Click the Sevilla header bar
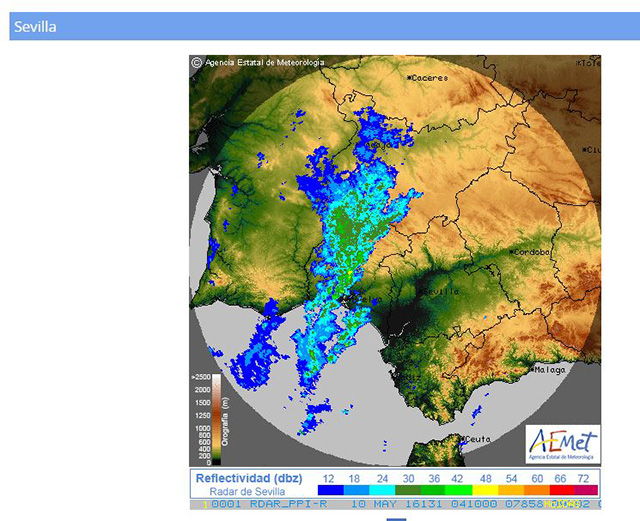The image size is (640, 521). [x=320, y=26]
